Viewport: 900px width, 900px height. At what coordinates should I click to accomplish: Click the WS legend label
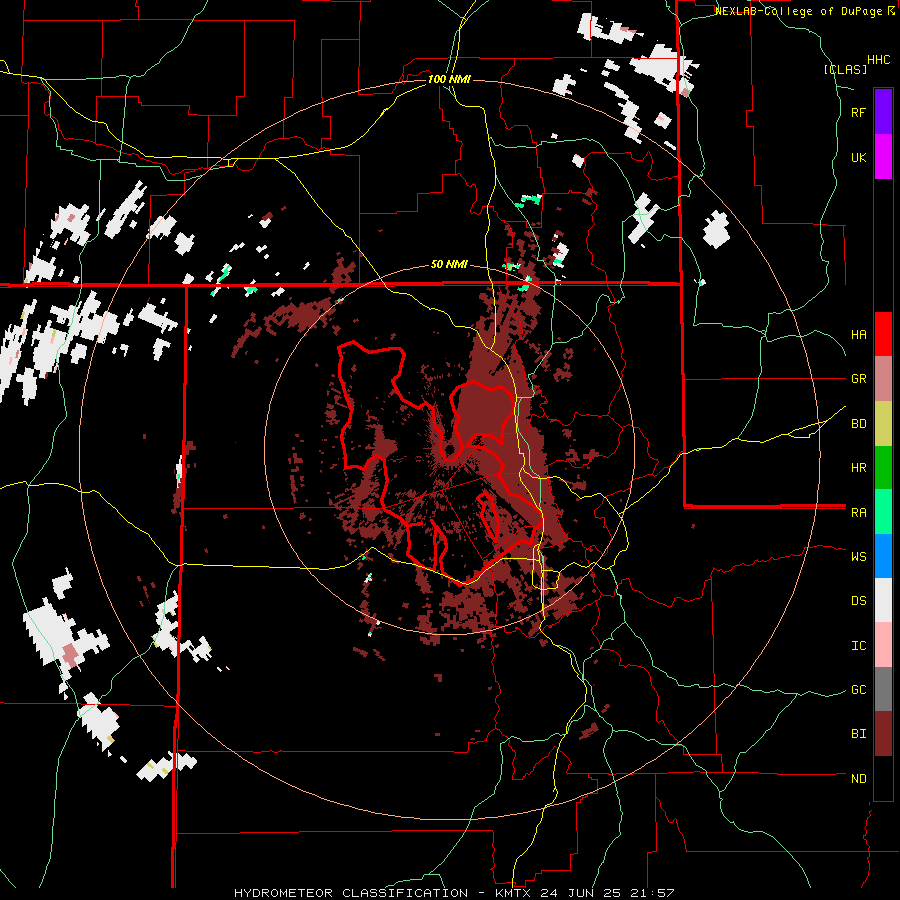point(858,556)
